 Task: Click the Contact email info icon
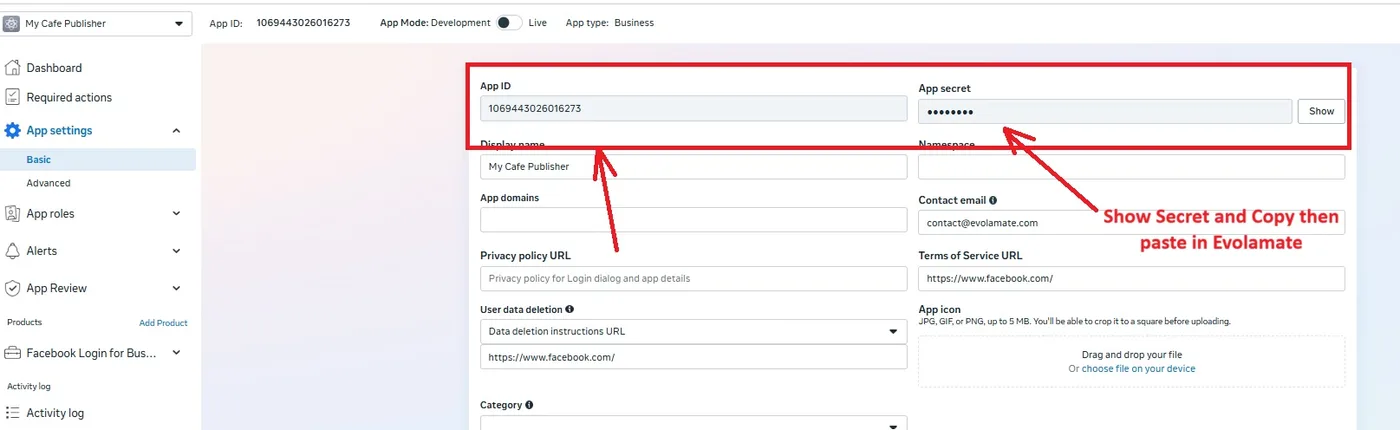(993, 201)
